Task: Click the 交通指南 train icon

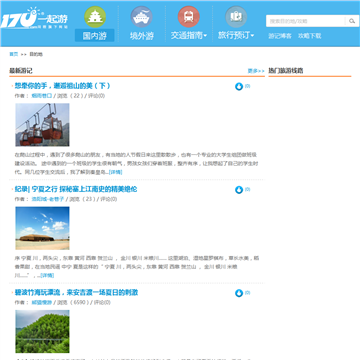Action: click(189, 17)
